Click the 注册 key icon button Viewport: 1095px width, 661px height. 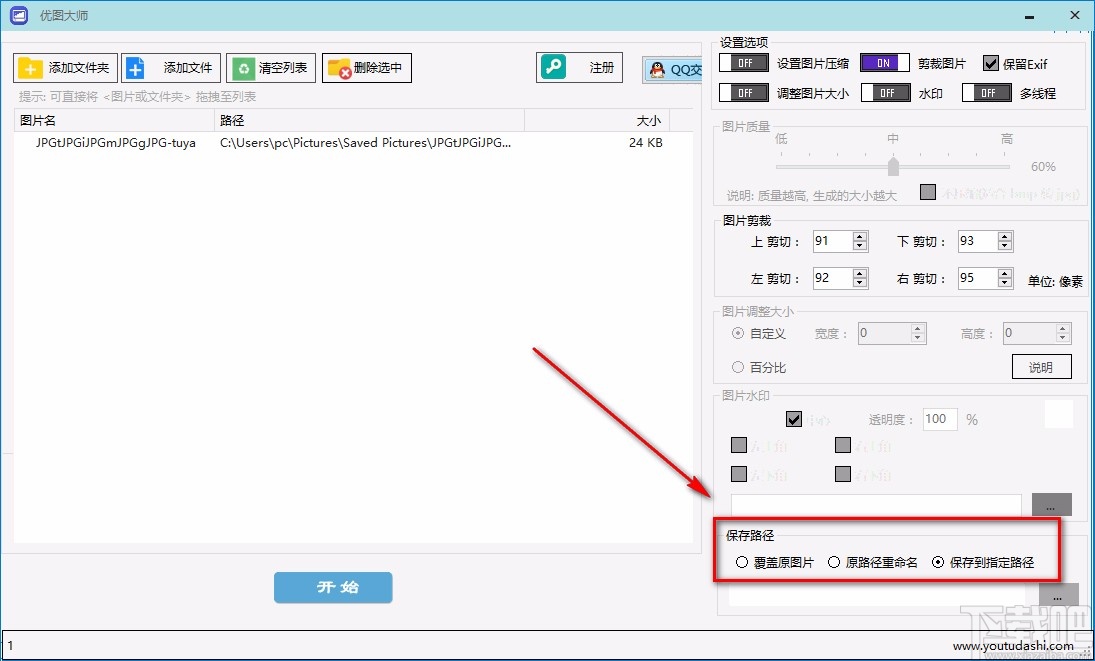point(579,68)
